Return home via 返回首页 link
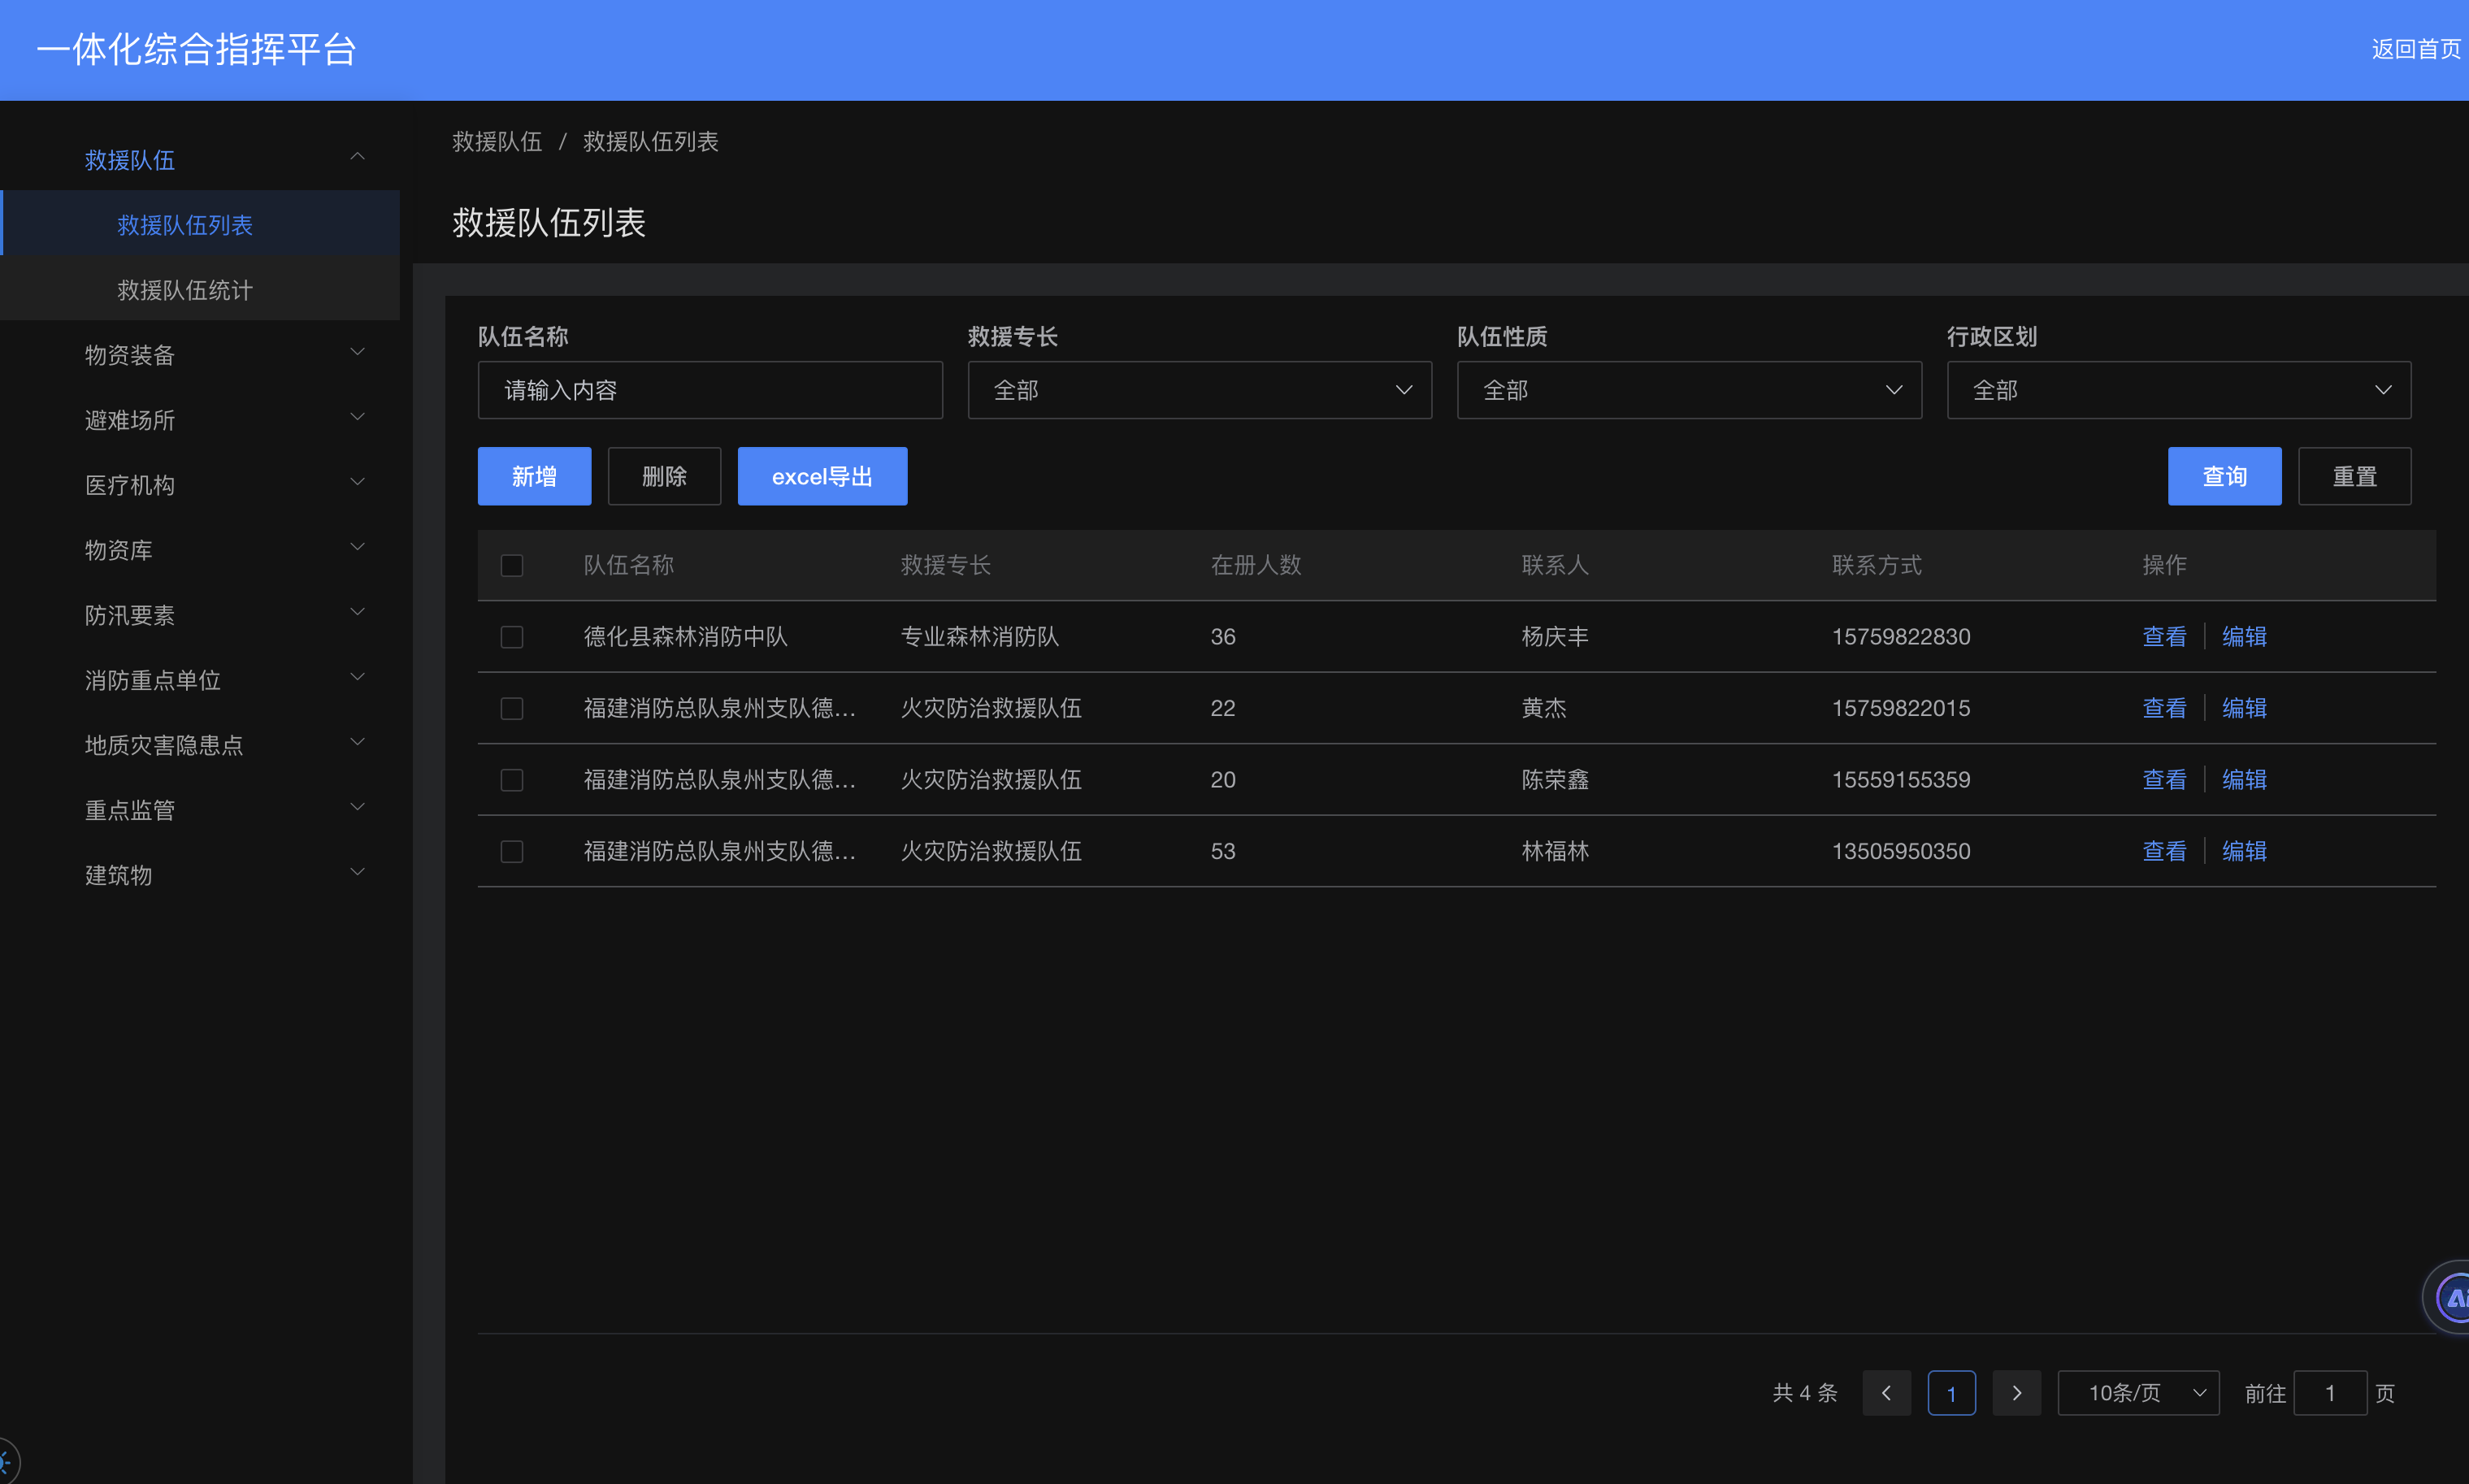 coord(2415,49)
